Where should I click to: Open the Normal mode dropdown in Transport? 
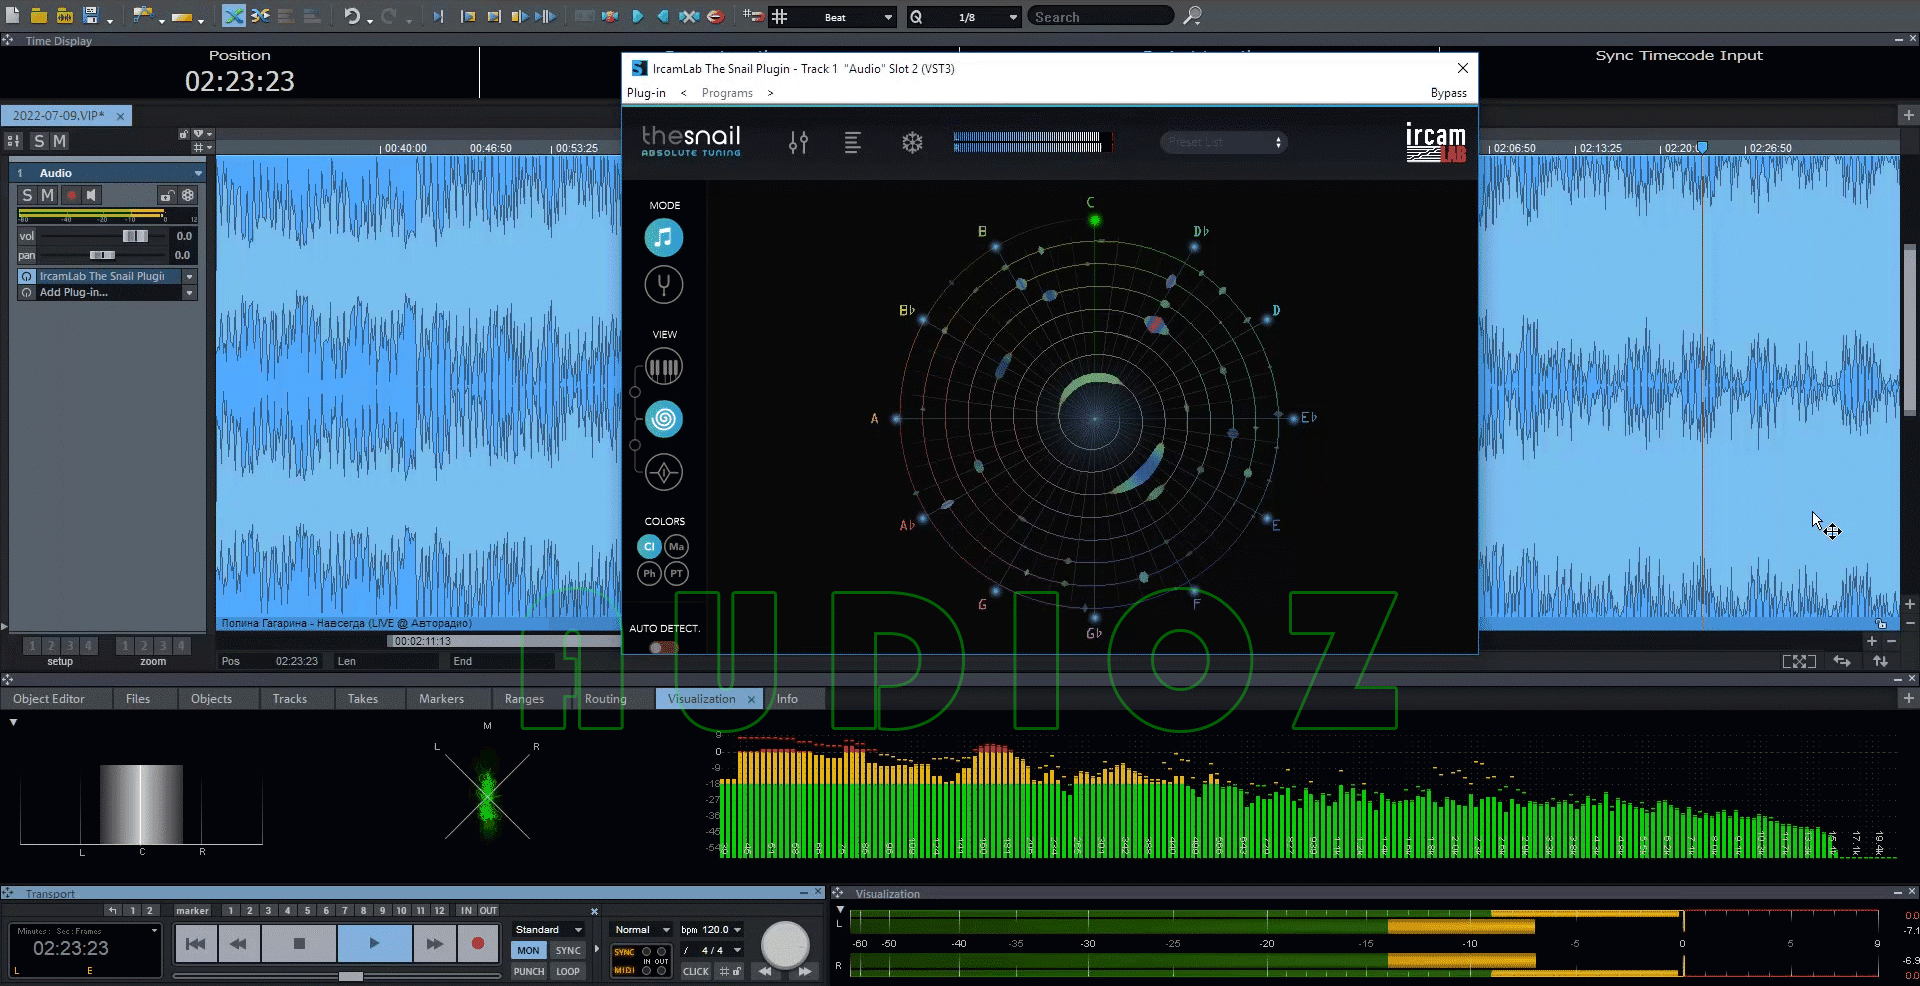click(x=642, y=930)
